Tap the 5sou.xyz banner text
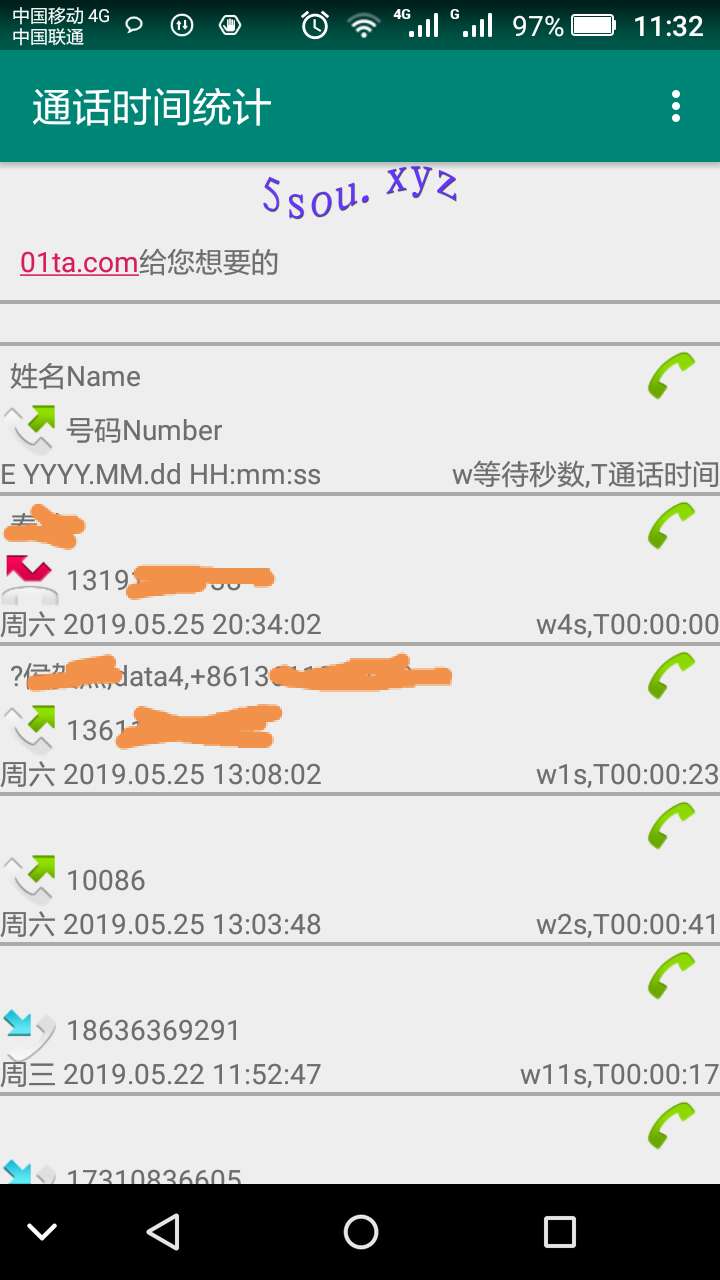Viewport: 720px width, 1280px height. click(360, 192)
